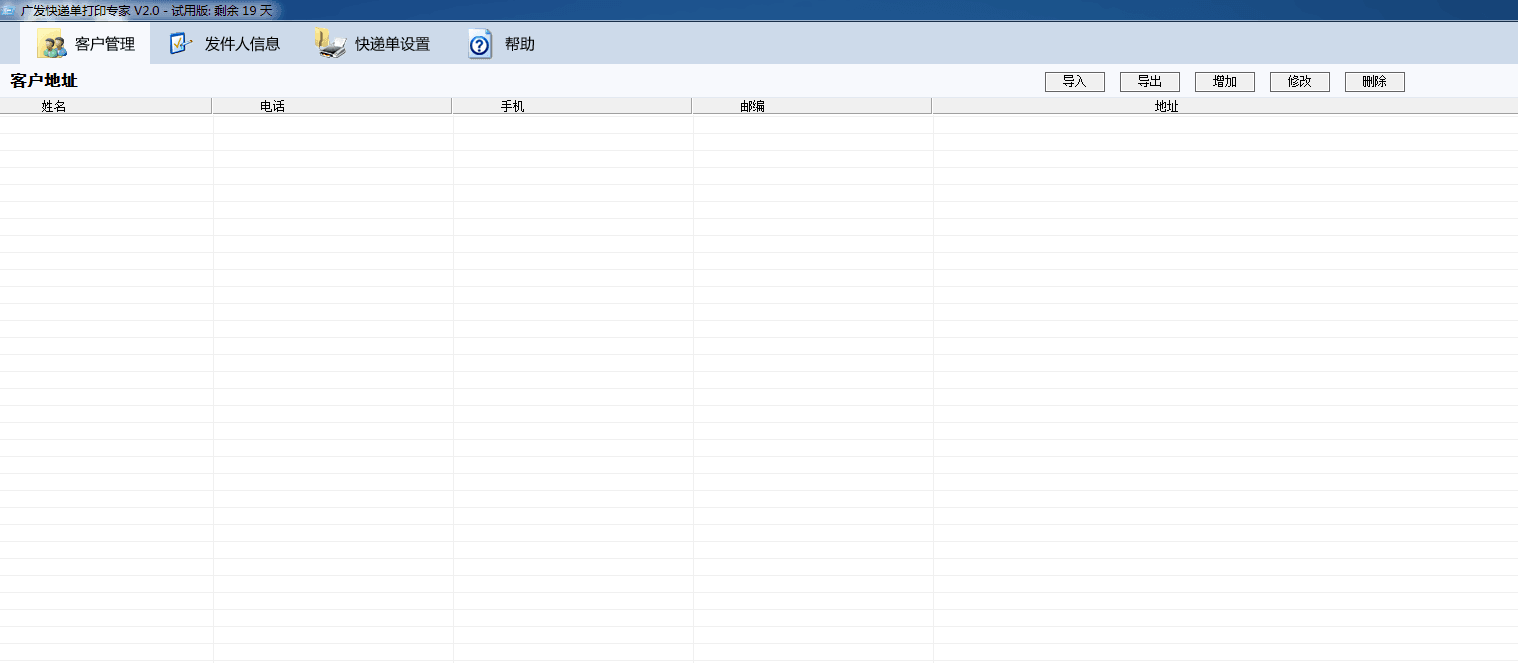Click the 修改 (Modify) button

pyautogui.click(x=1299, y=82)
